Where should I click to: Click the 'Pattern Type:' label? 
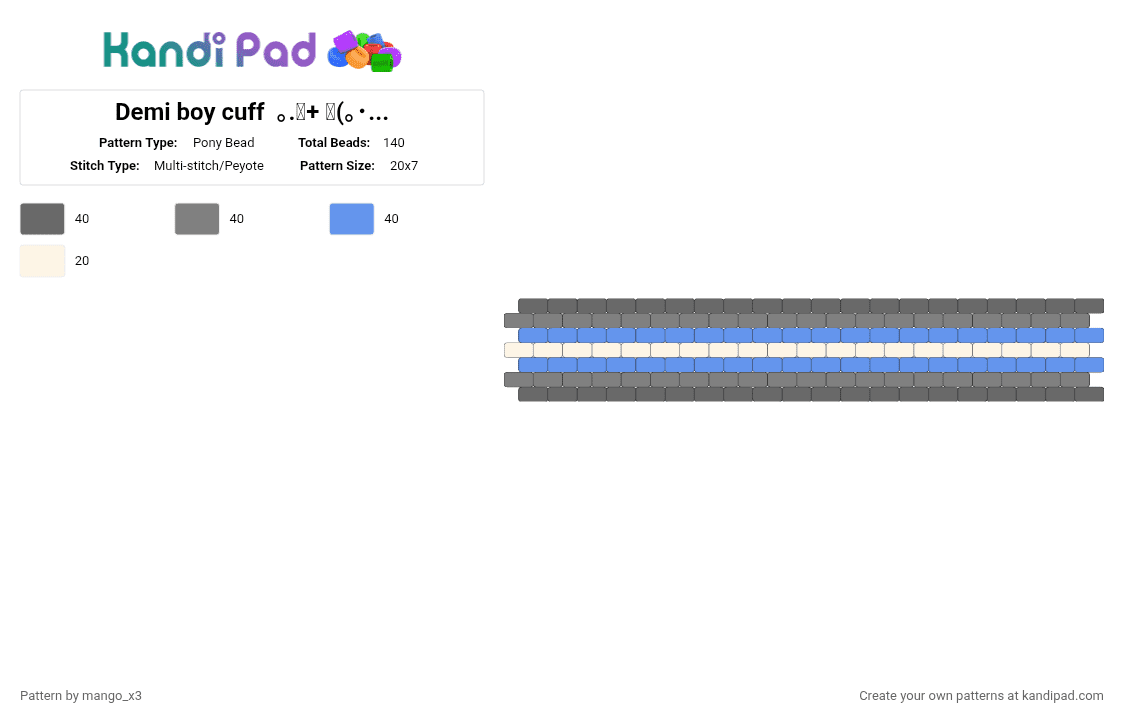138,143
